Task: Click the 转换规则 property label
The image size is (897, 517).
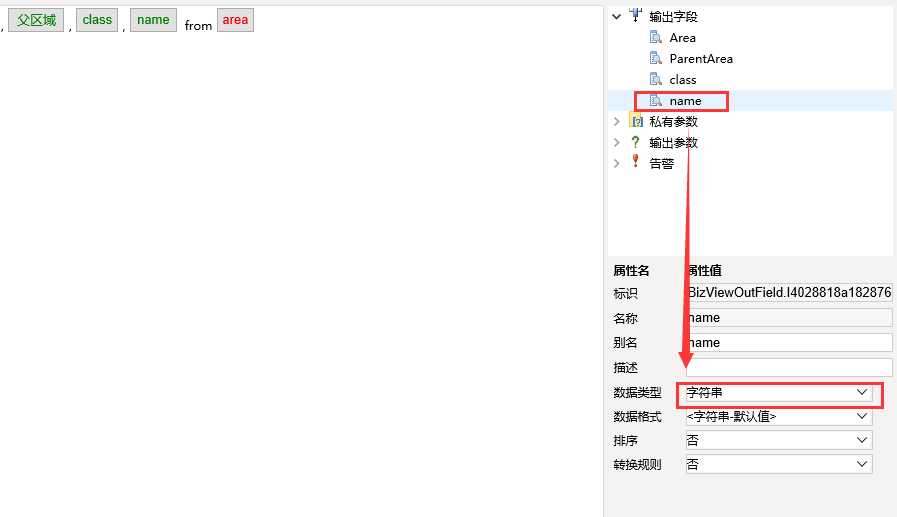Action: [637, 465]
